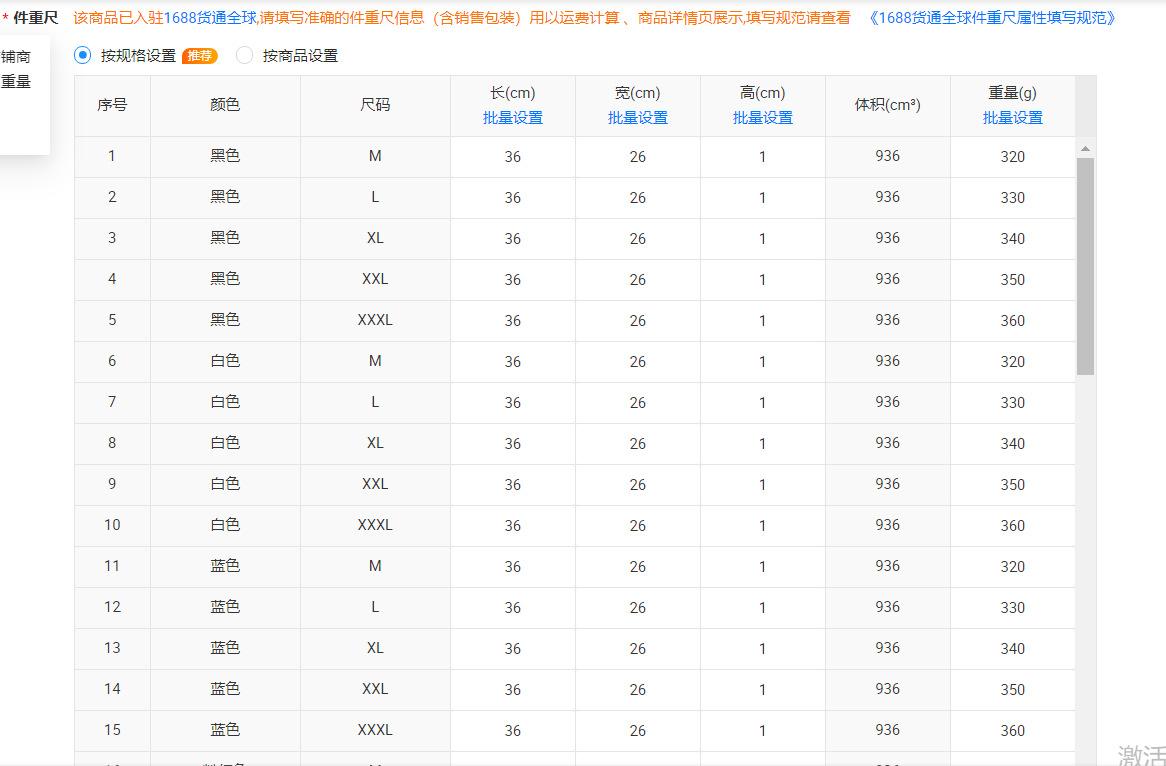
Task: Click weight field 350 in row 4
Action: coord(1012,280)
